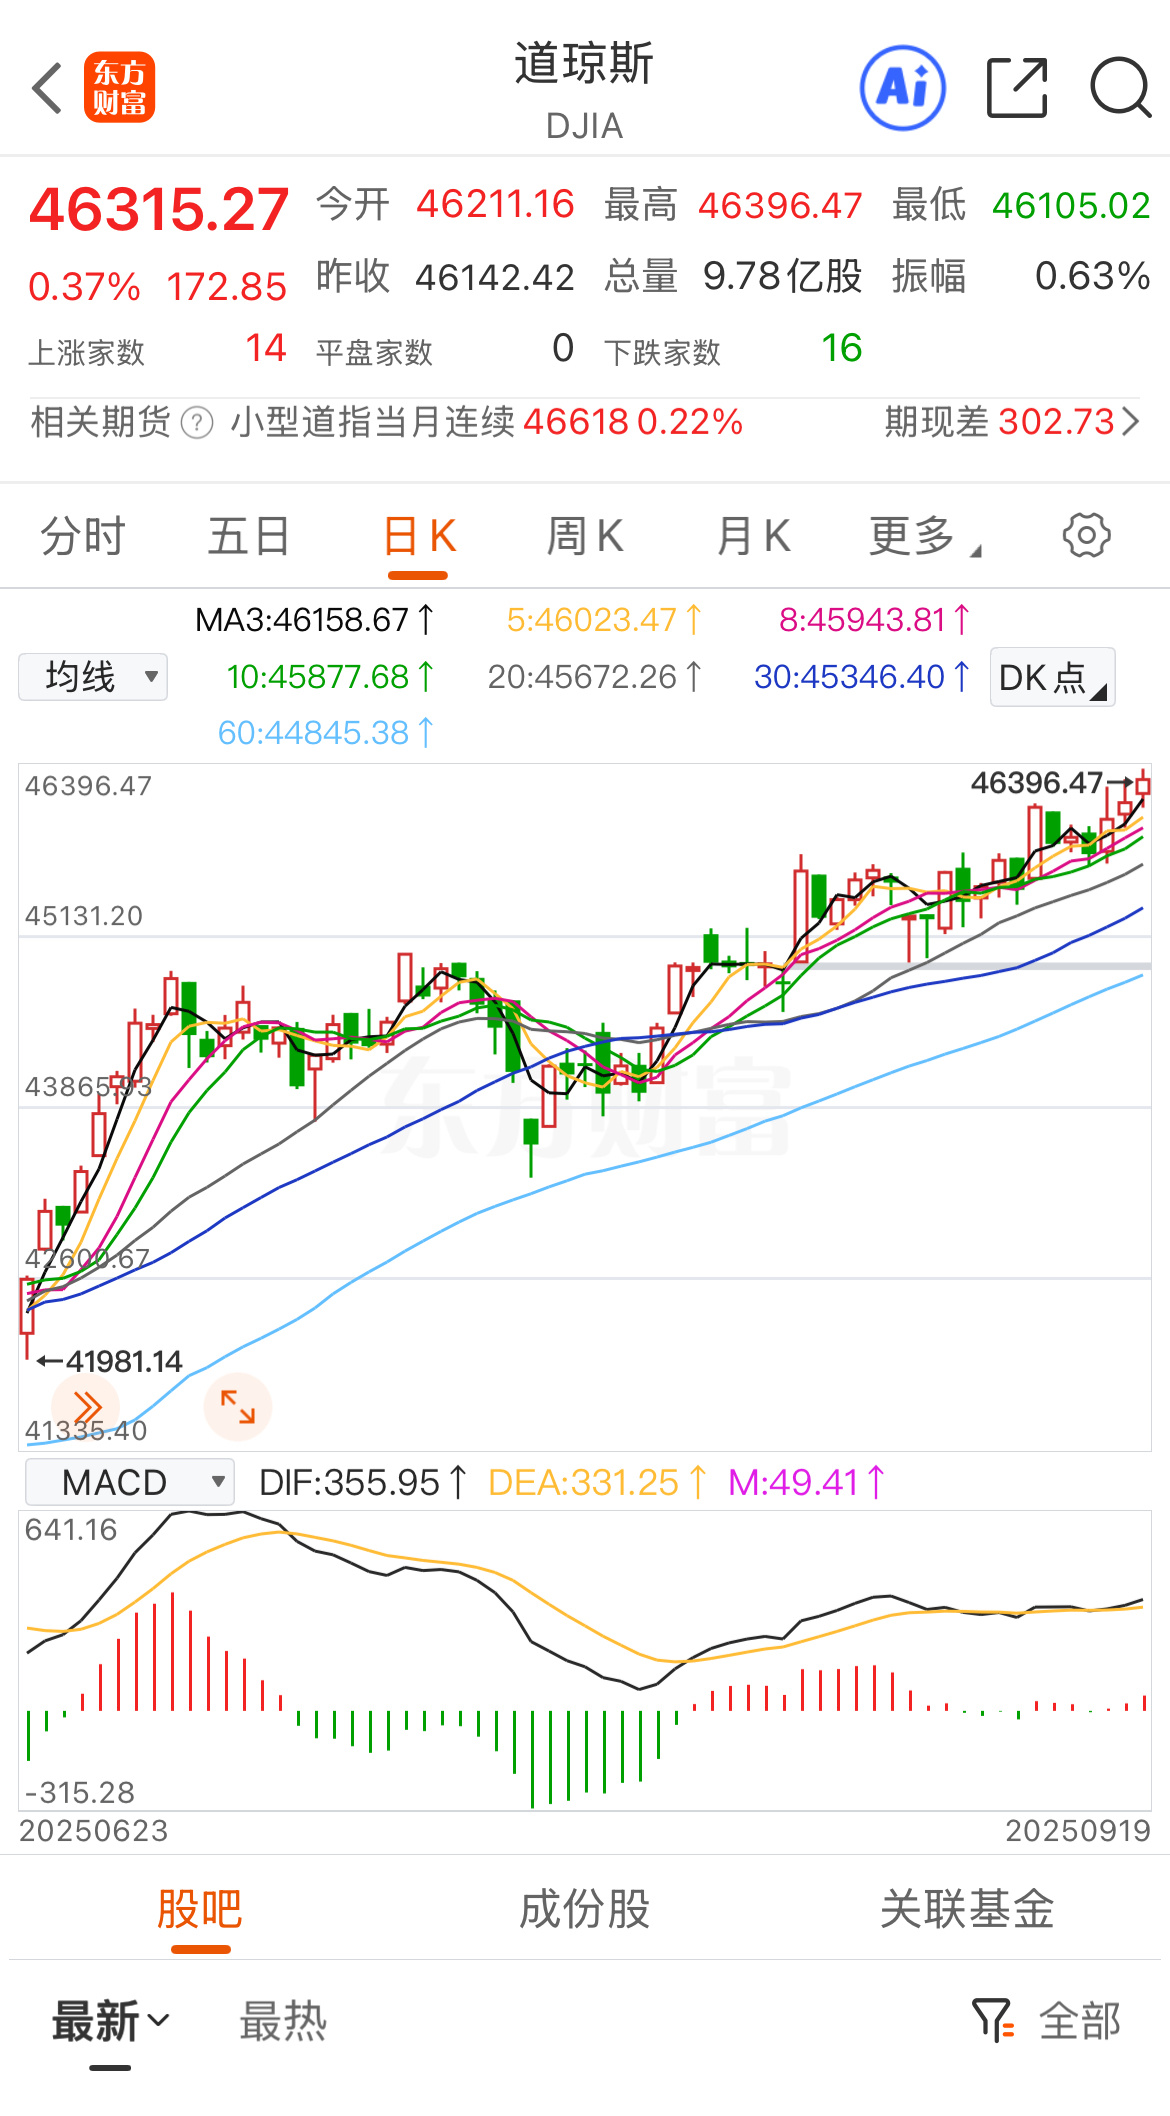Open the 均线 indicator dropdown
This screenshot has width=1170, height=2116.
93,677
